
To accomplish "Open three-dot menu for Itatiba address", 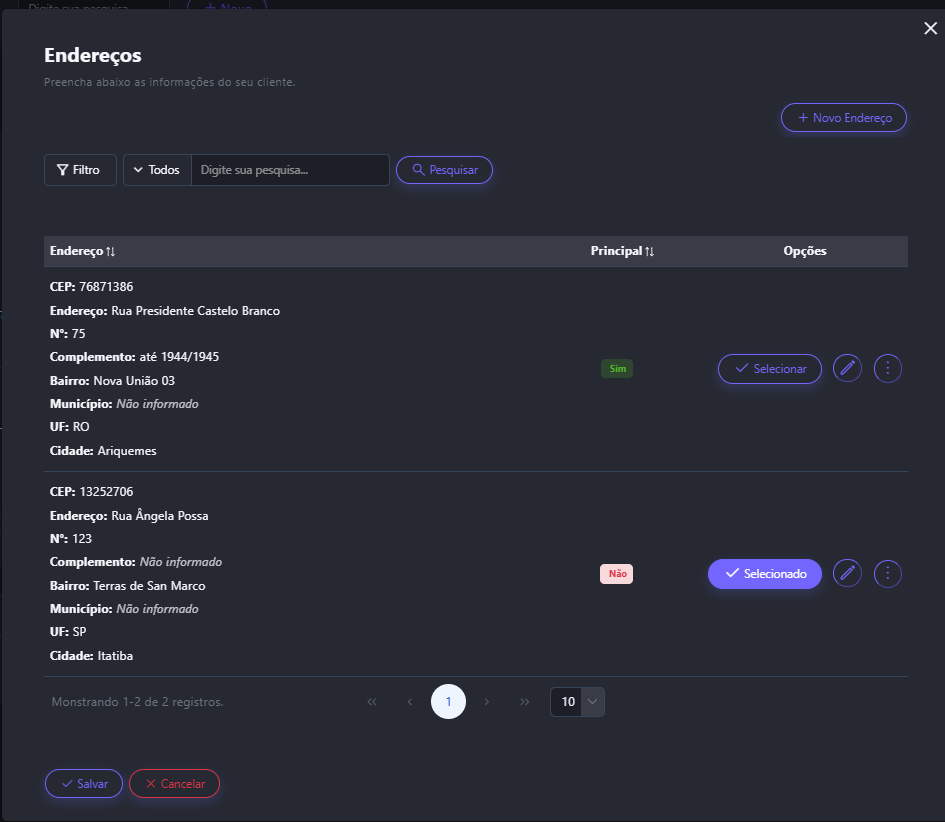I will 888,573.
